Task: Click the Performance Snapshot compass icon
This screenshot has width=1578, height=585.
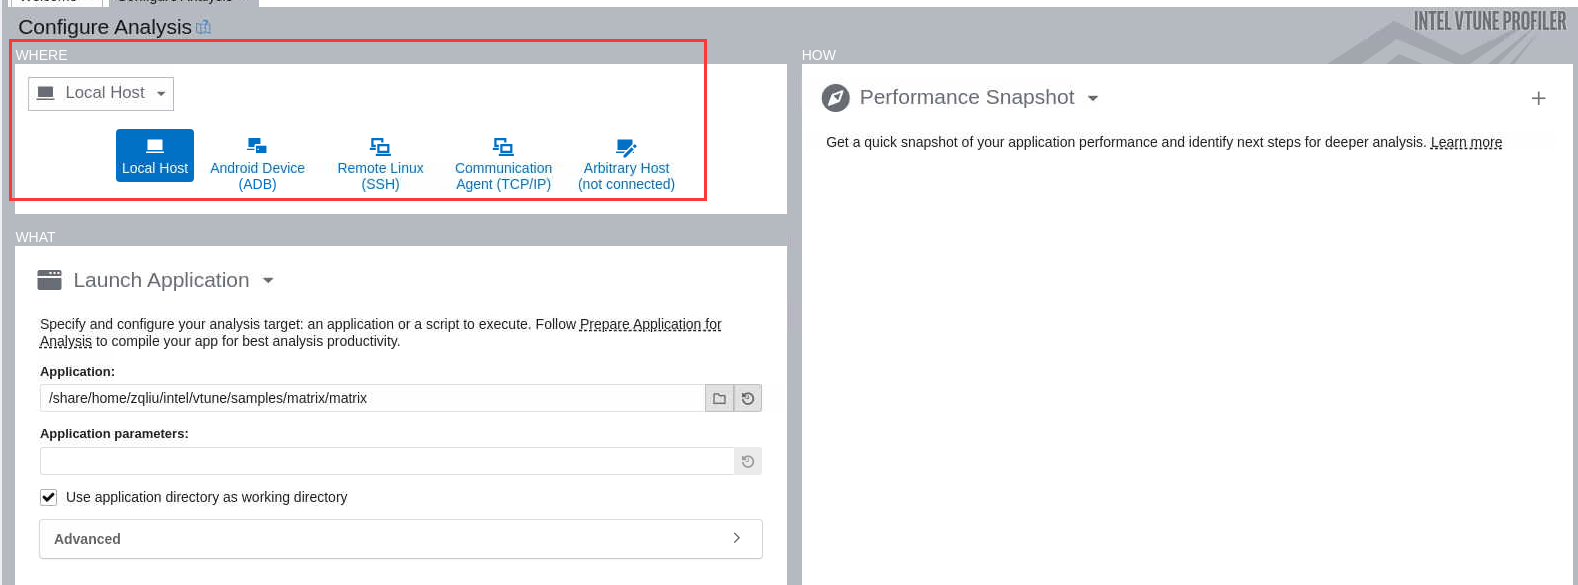Action: click(835, 98)
